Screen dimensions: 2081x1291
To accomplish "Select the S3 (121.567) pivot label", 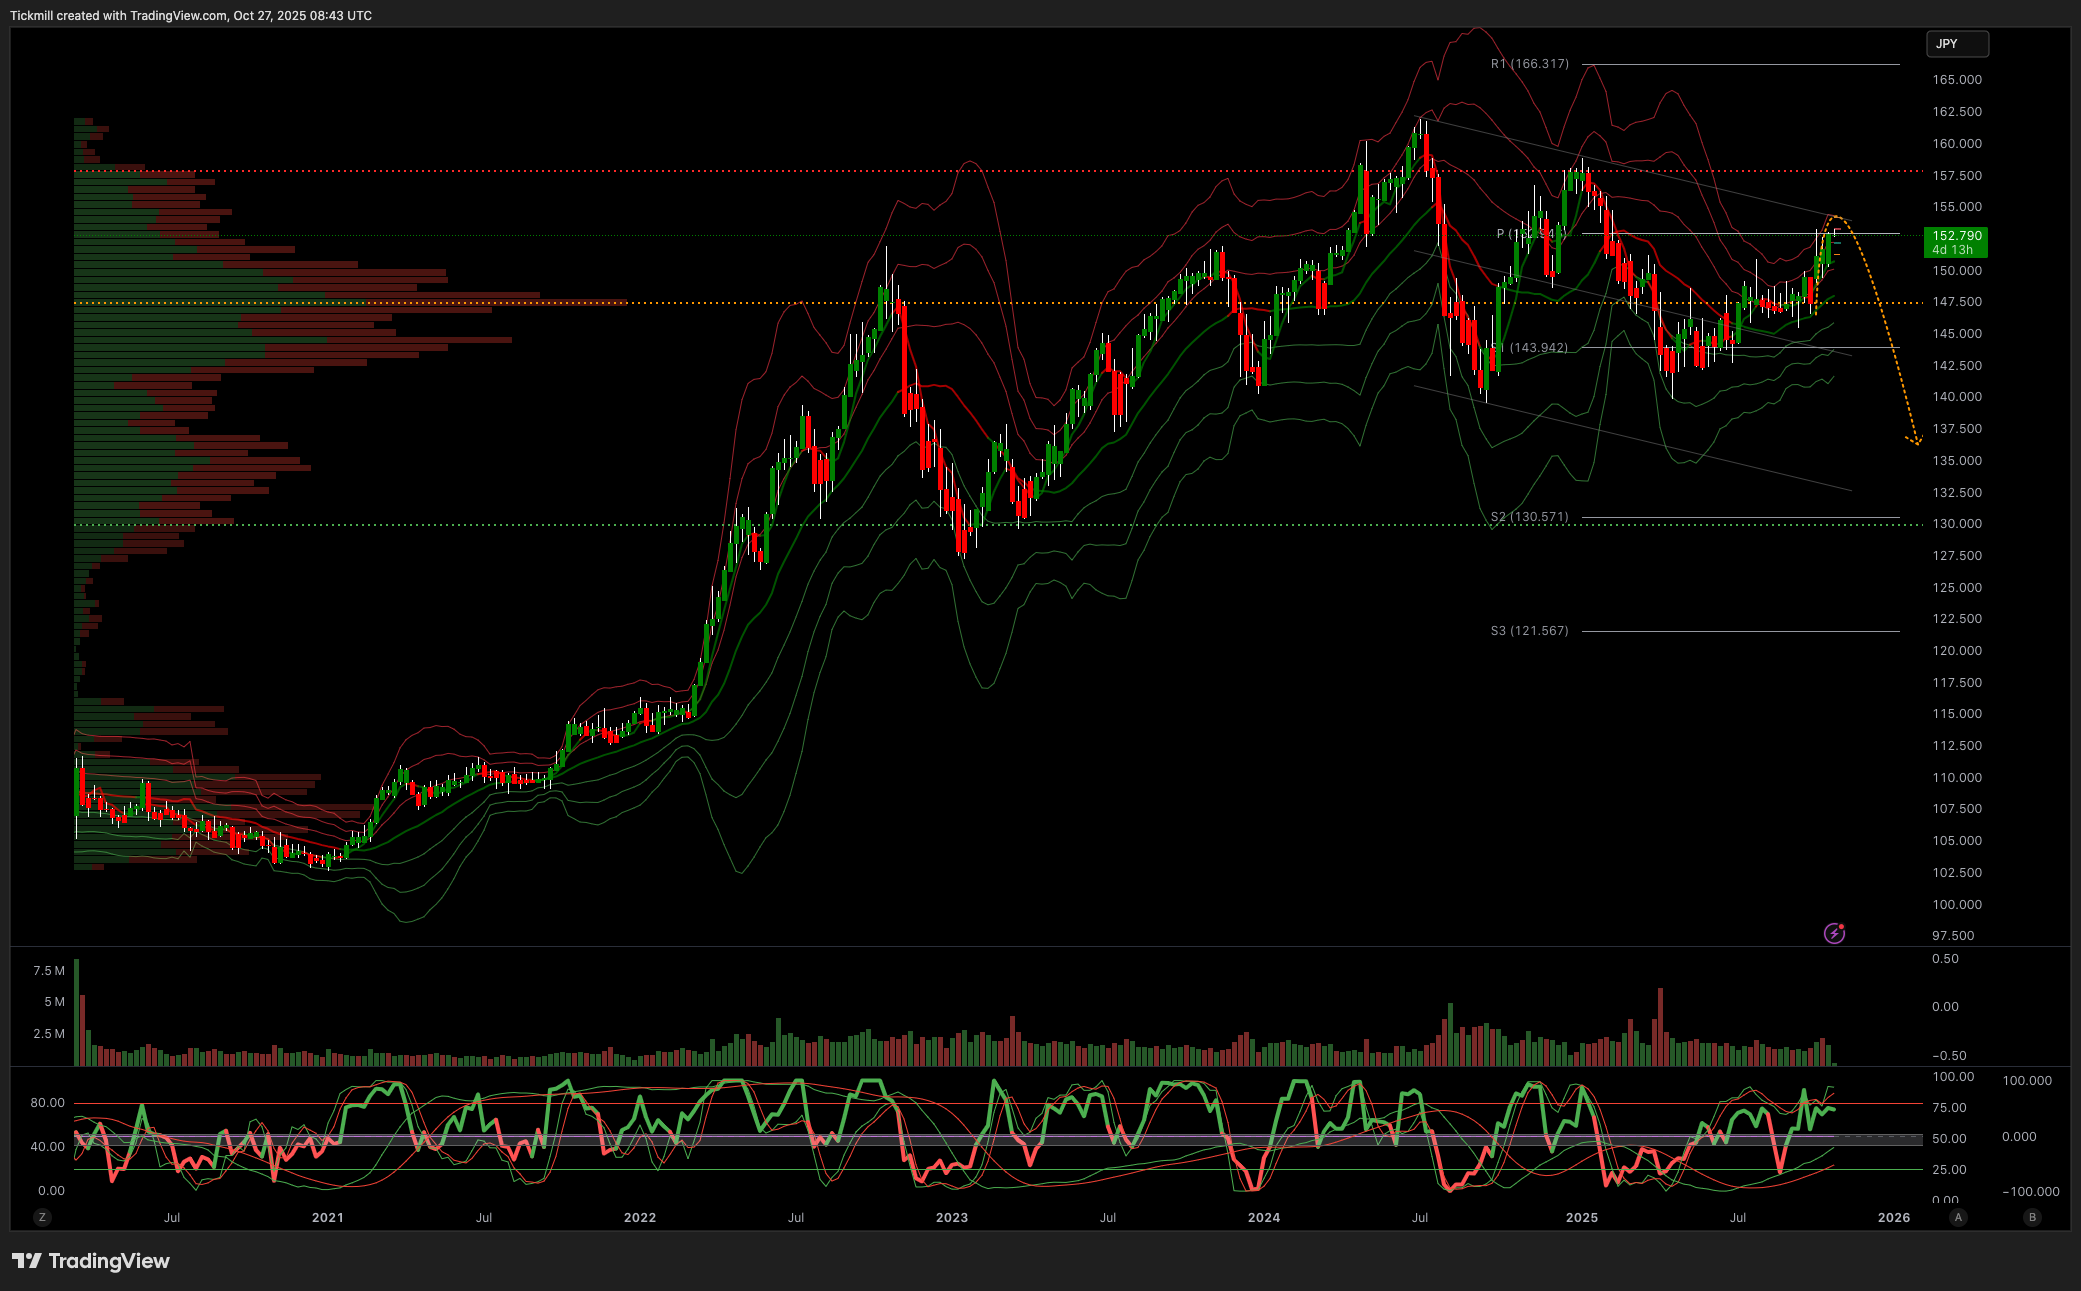I will [1529, 631].
